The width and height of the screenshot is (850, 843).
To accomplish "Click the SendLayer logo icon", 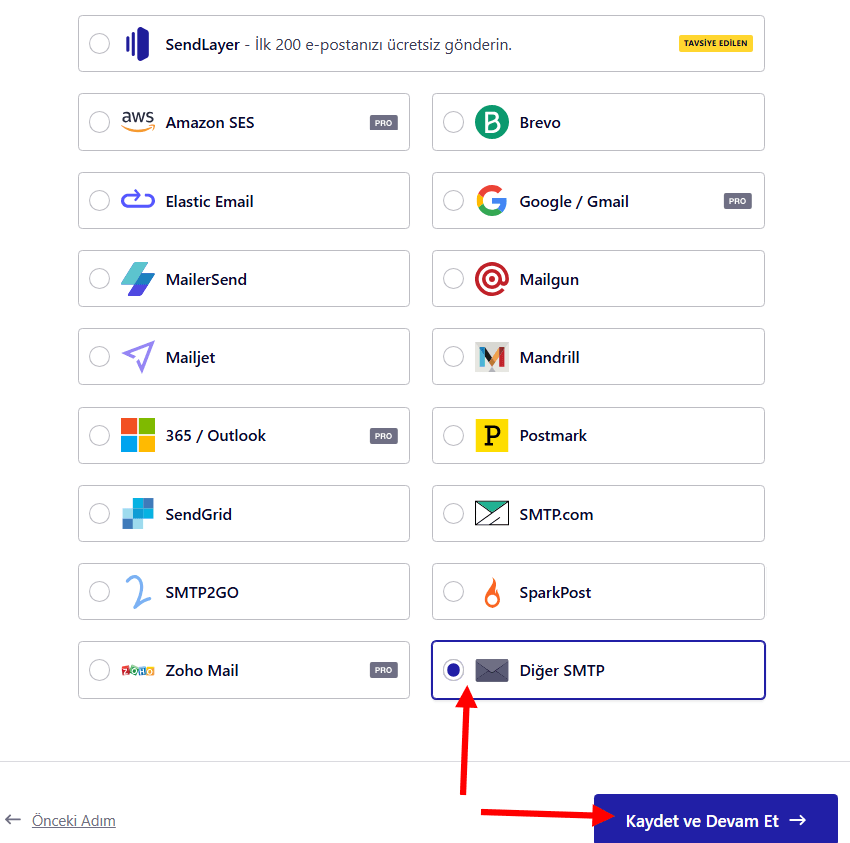I will click(138, 43).
